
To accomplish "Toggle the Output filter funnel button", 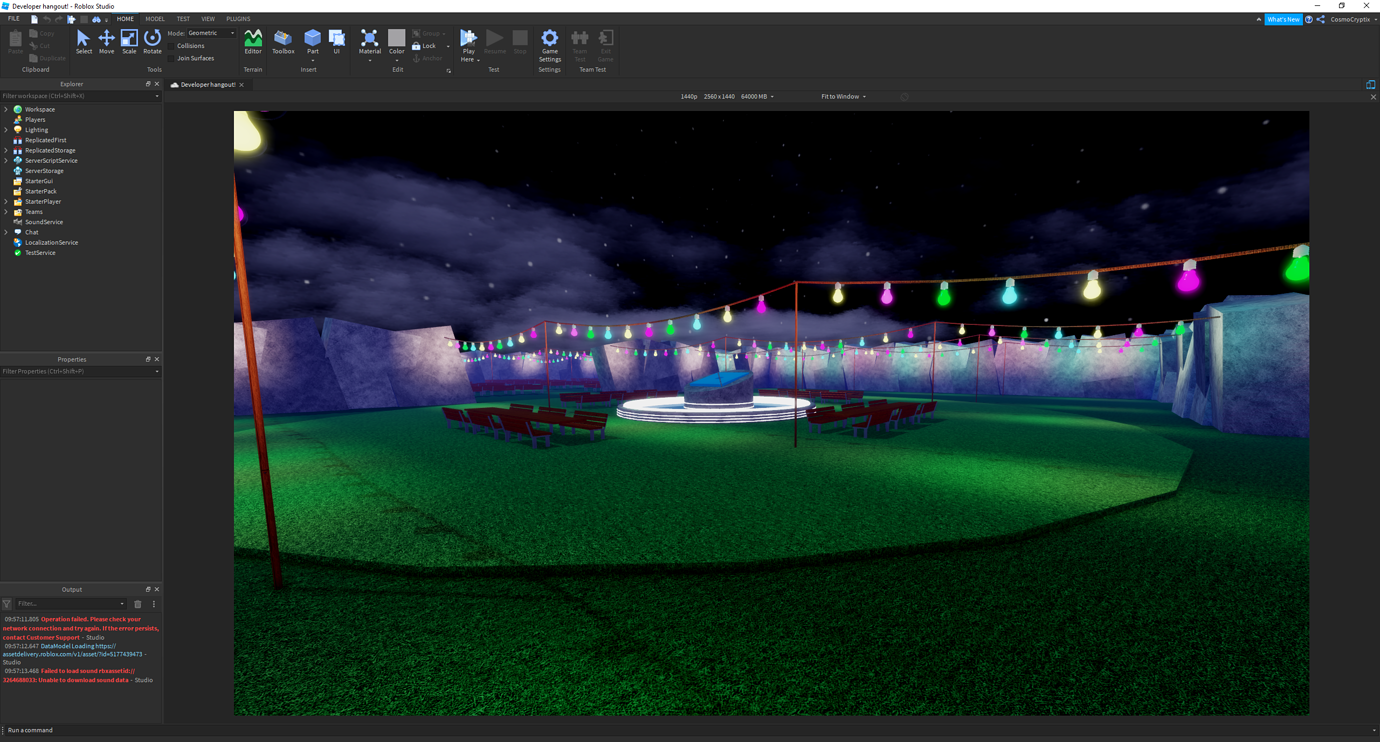I will (x=7, y=604).
